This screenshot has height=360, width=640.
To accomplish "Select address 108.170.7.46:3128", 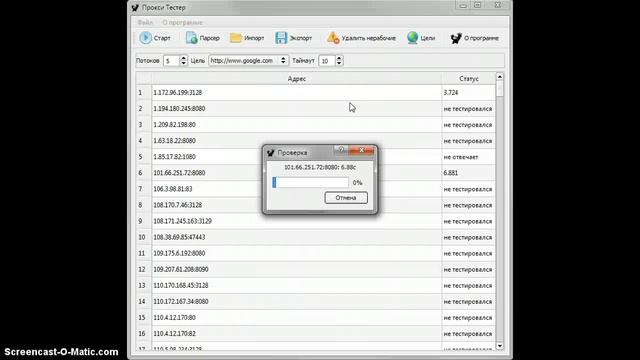I will tap(178, 205).
